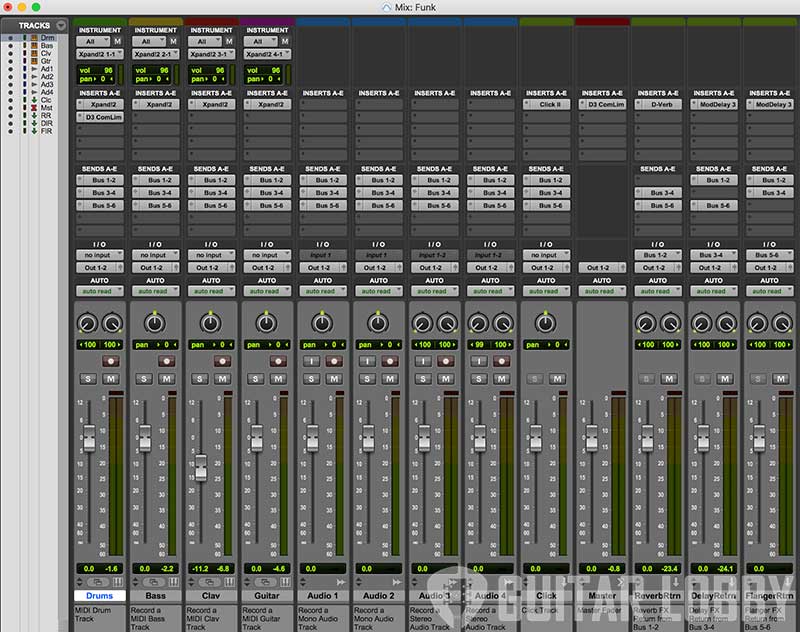Record-enable the Audio 2 track
This screenshot has width=800, height=632.
390,361
